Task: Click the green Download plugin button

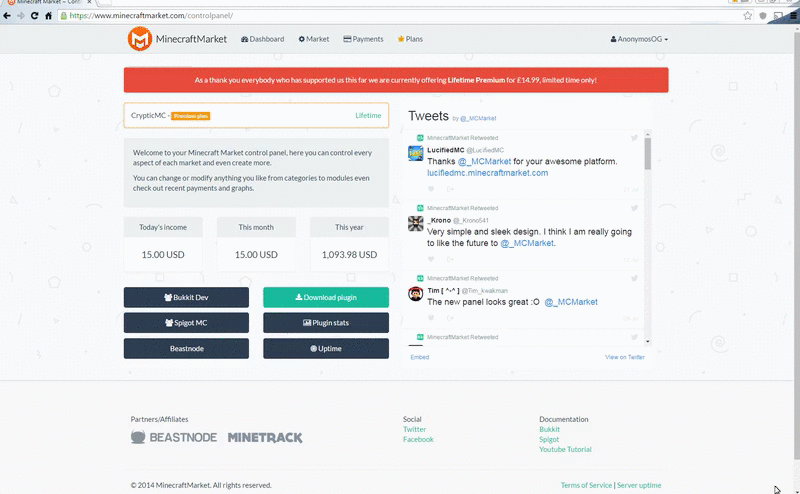Action: pyautogui.click(x=326, y=298)
